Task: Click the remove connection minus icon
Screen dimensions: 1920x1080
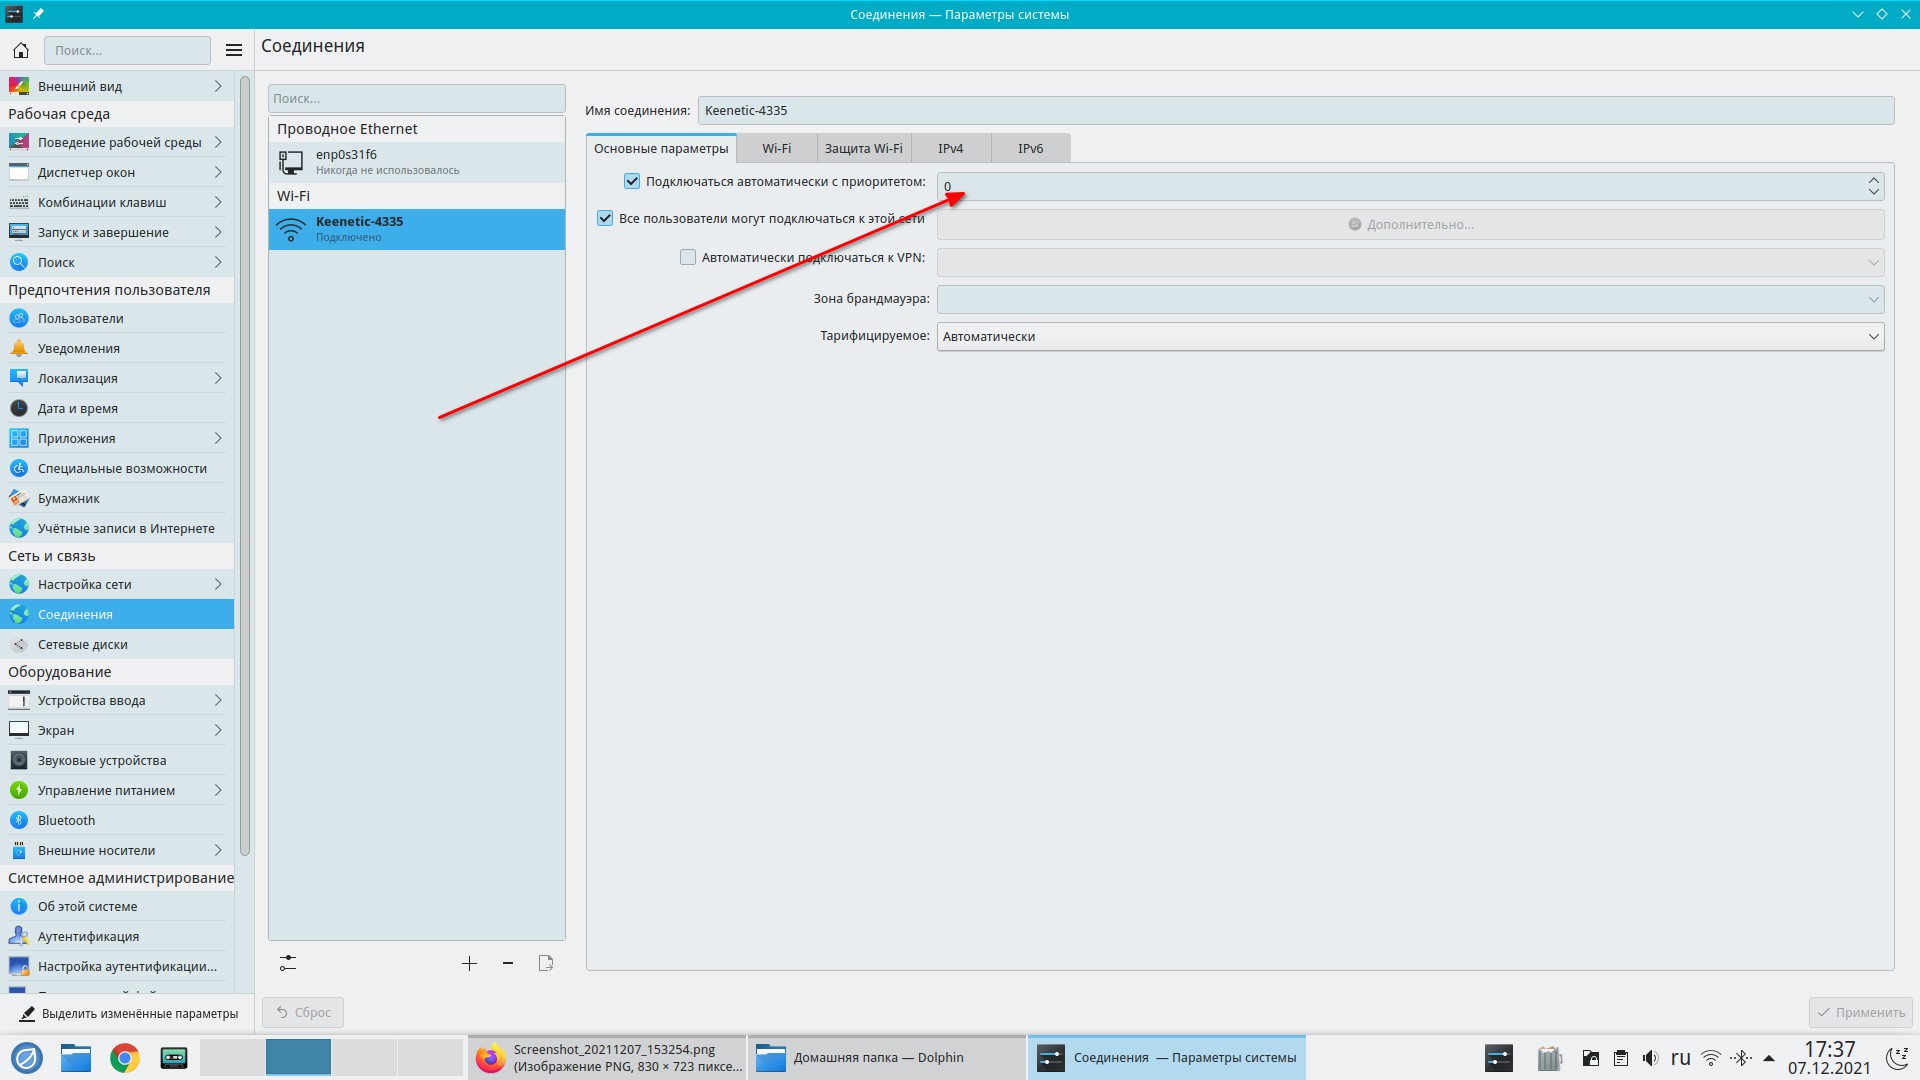Action: point(508,963)
